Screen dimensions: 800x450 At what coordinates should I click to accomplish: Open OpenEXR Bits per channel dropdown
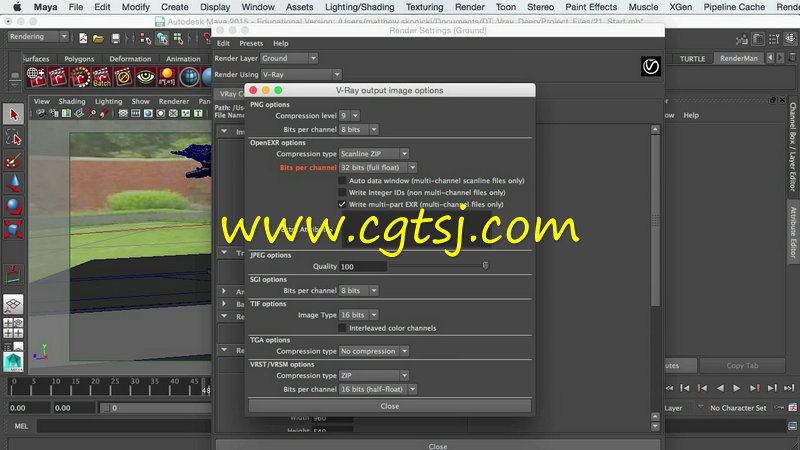[x=378, y=167]
